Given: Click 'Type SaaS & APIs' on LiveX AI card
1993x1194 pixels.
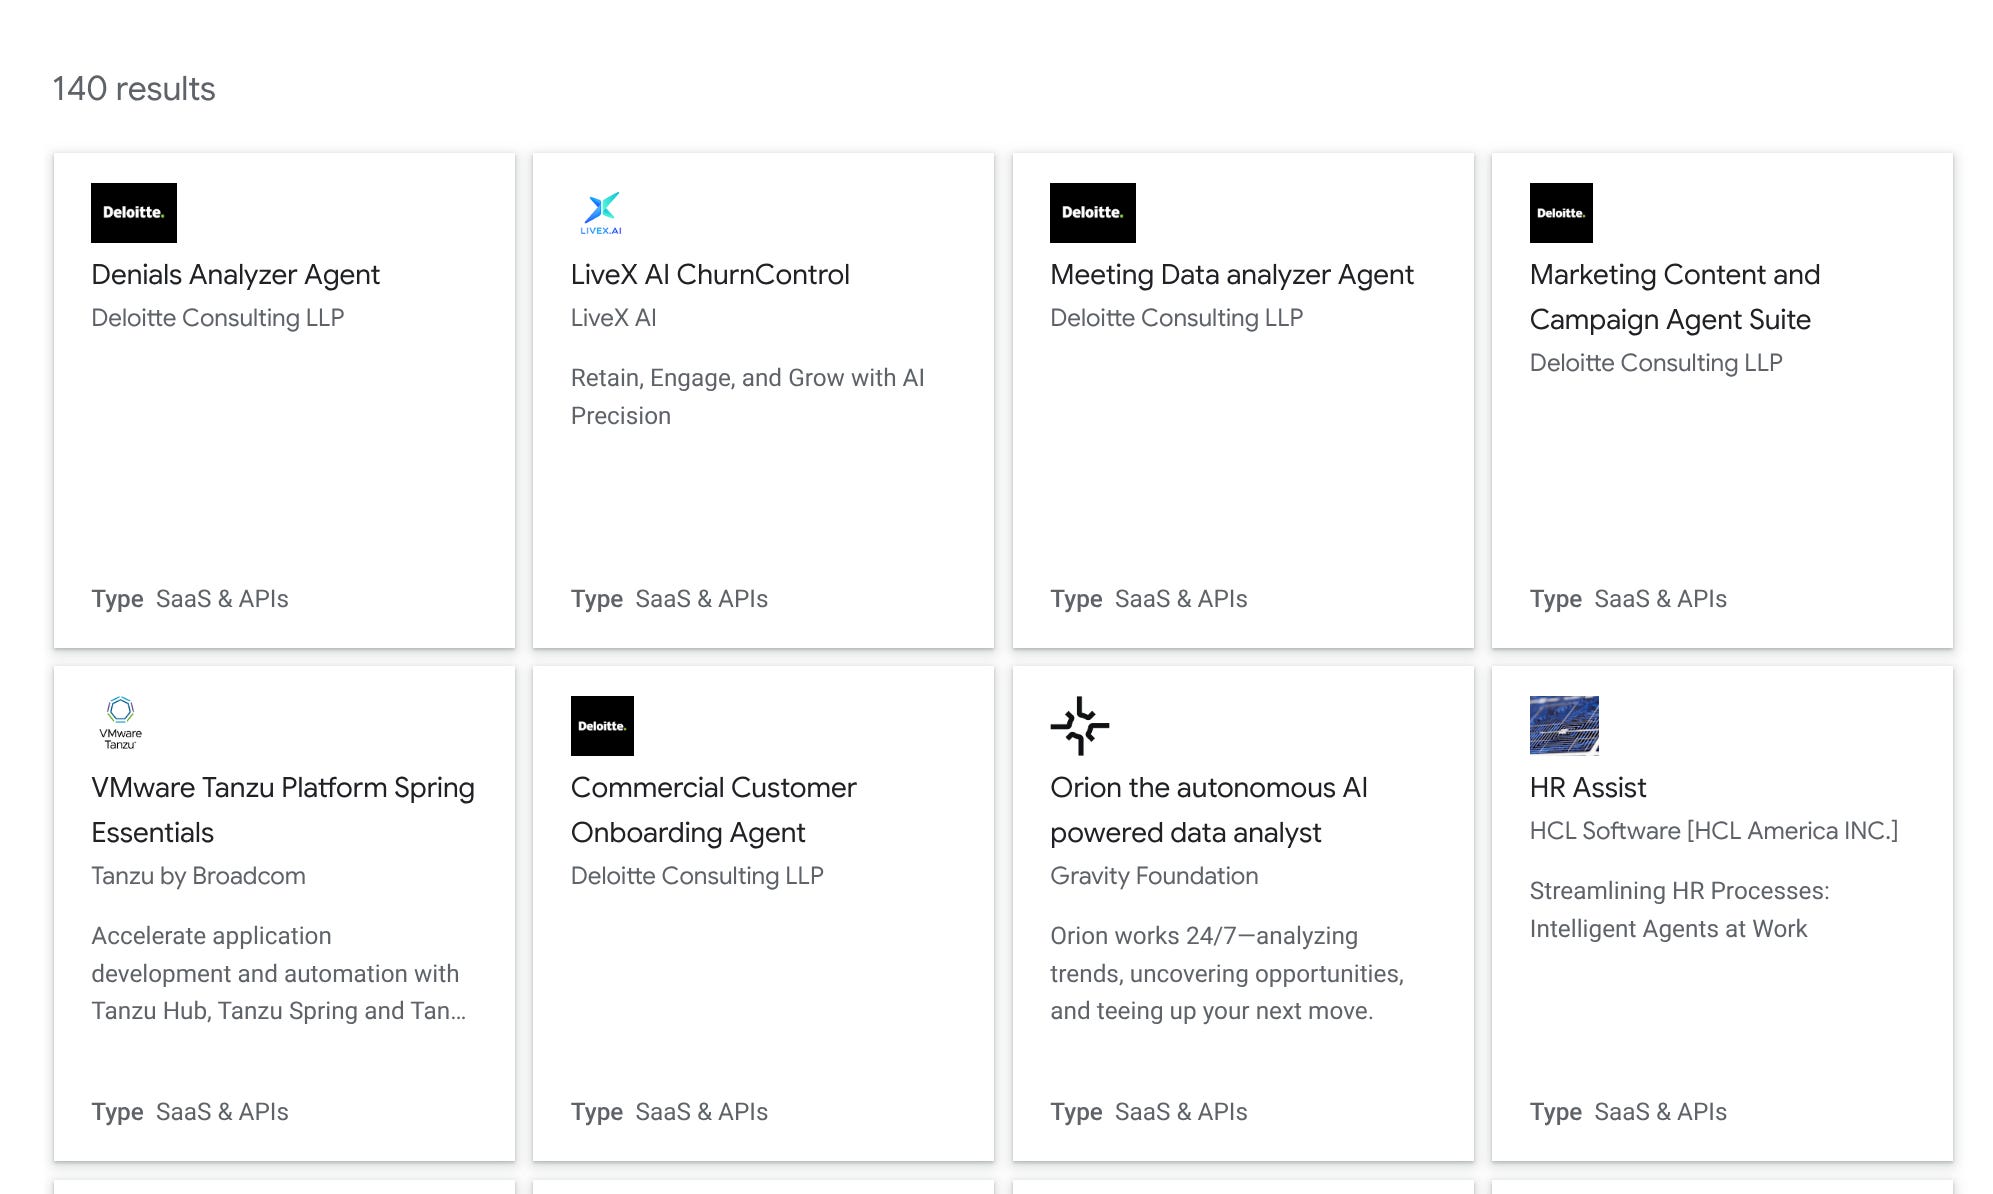Looking at the screenshot, I should [669, 599].
